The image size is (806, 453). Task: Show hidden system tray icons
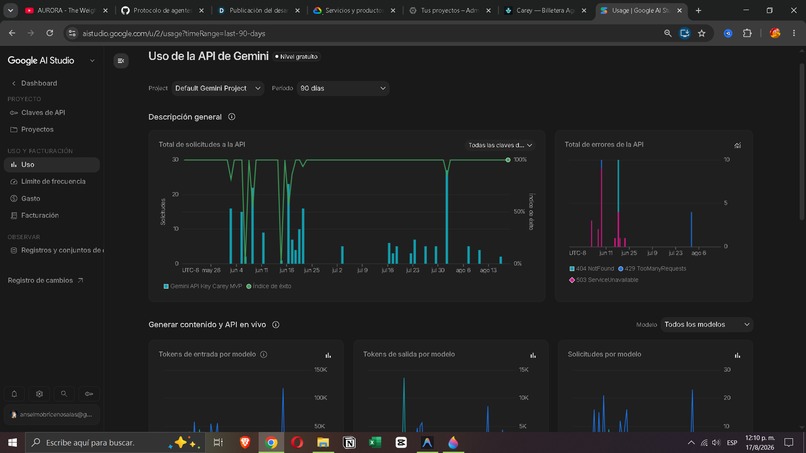691,442
